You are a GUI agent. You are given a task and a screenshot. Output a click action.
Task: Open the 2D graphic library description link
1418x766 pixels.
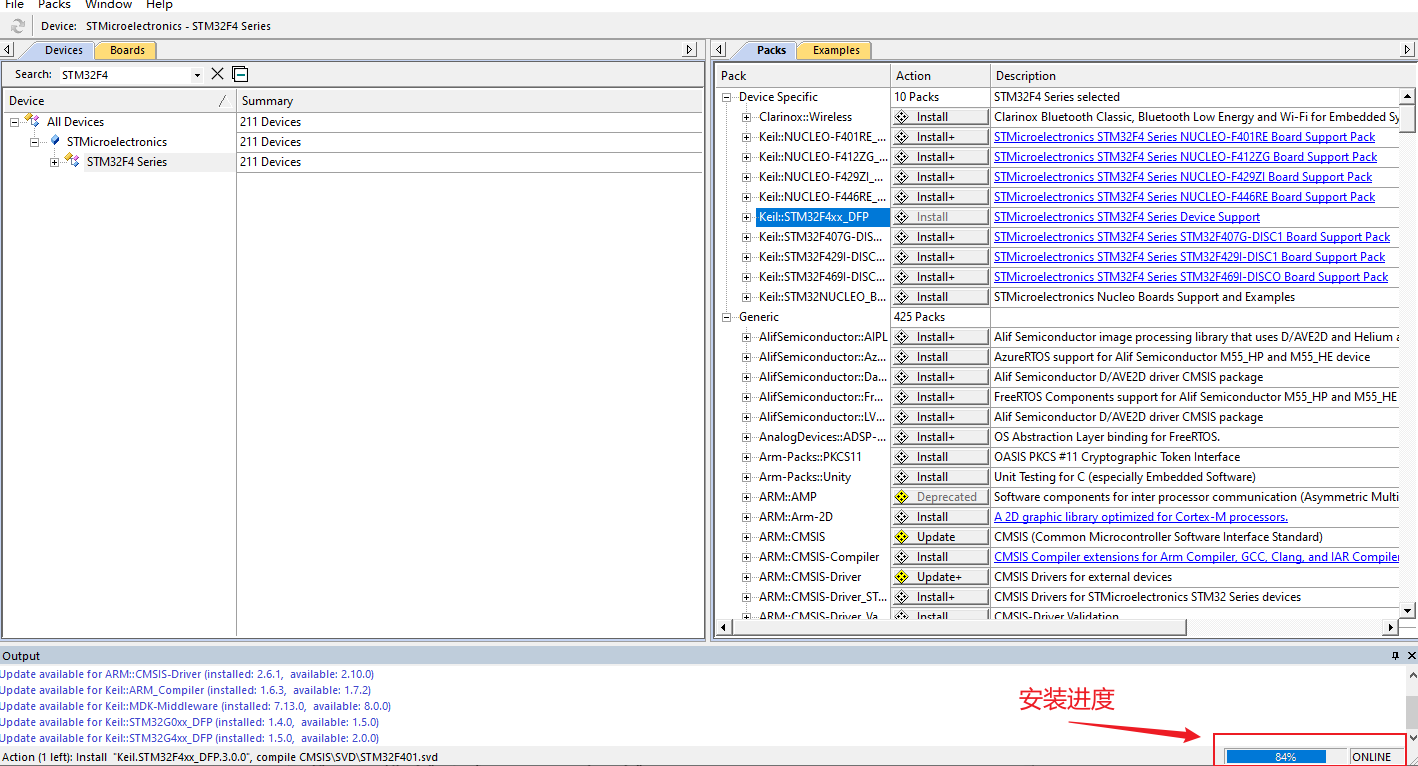click(x=1141, y=517)
